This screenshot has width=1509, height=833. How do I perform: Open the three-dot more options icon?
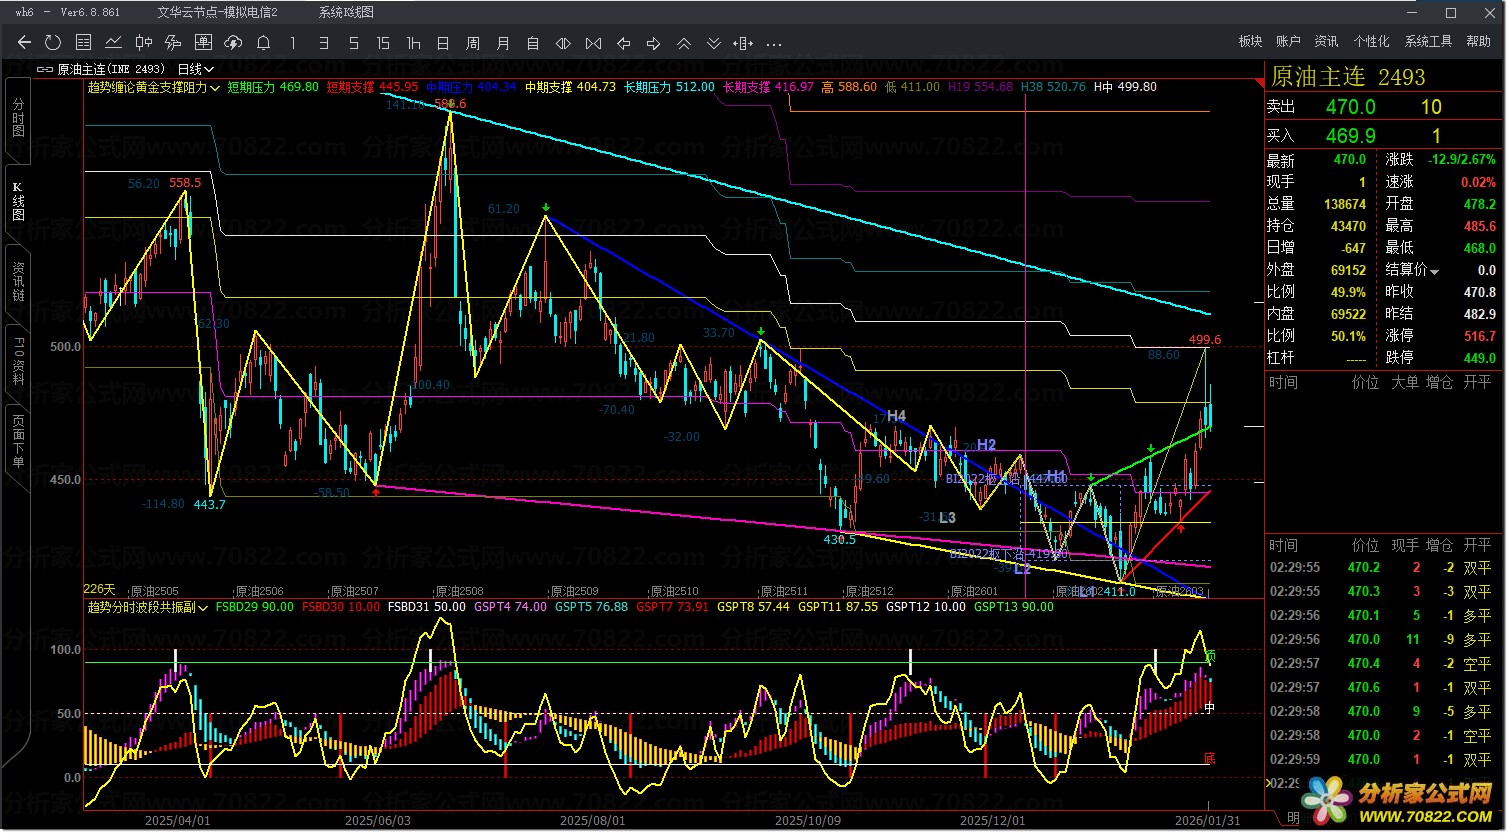tap(774, 44)
